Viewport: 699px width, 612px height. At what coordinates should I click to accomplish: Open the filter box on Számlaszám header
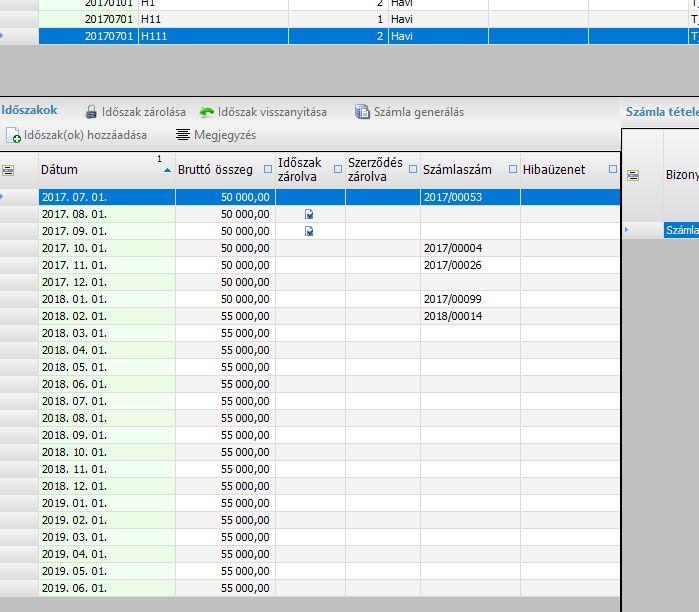[513, 169]
